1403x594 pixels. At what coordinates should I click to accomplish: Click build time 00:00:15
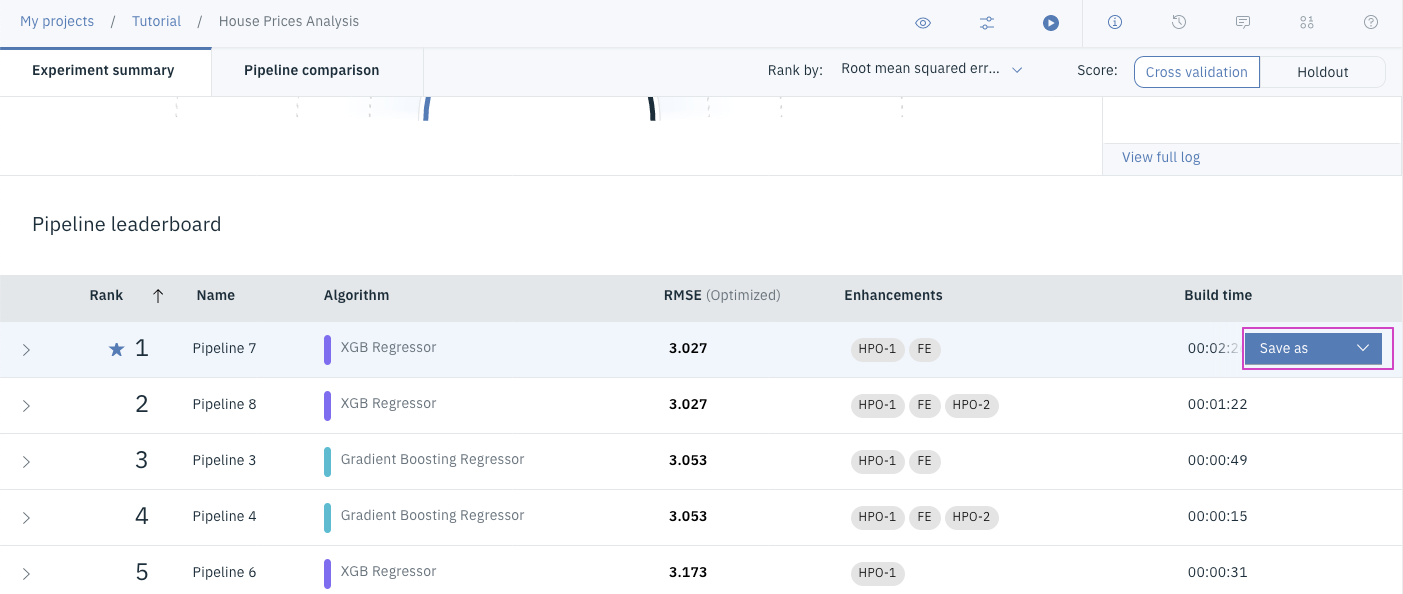(x=1217, y=516)
